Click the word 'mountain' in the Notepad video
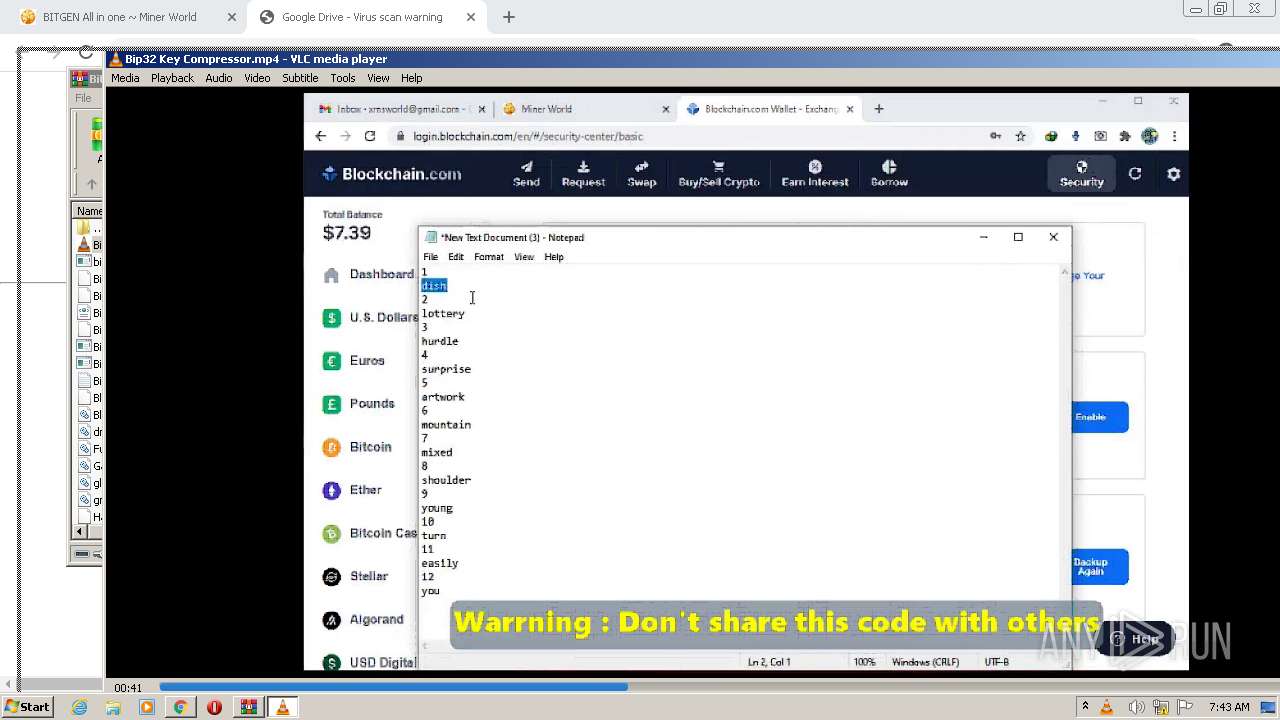1280x720 pixels. coord(446,425)
